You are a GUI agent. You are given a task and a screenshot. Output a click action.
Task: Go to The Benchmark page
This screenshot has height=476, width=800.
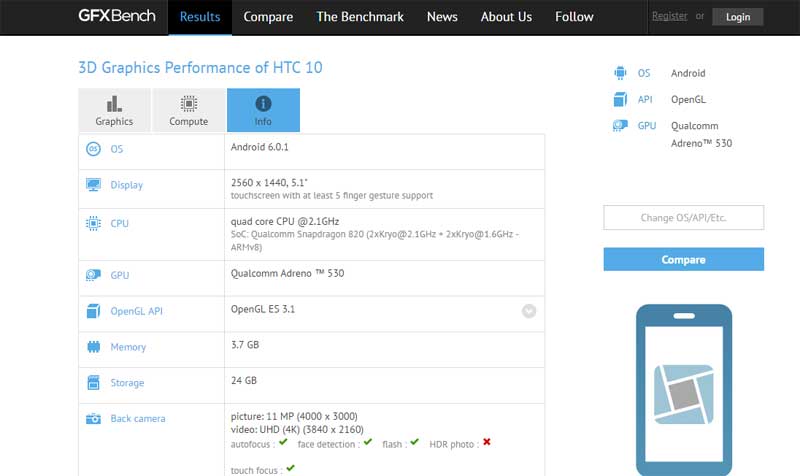360,17
